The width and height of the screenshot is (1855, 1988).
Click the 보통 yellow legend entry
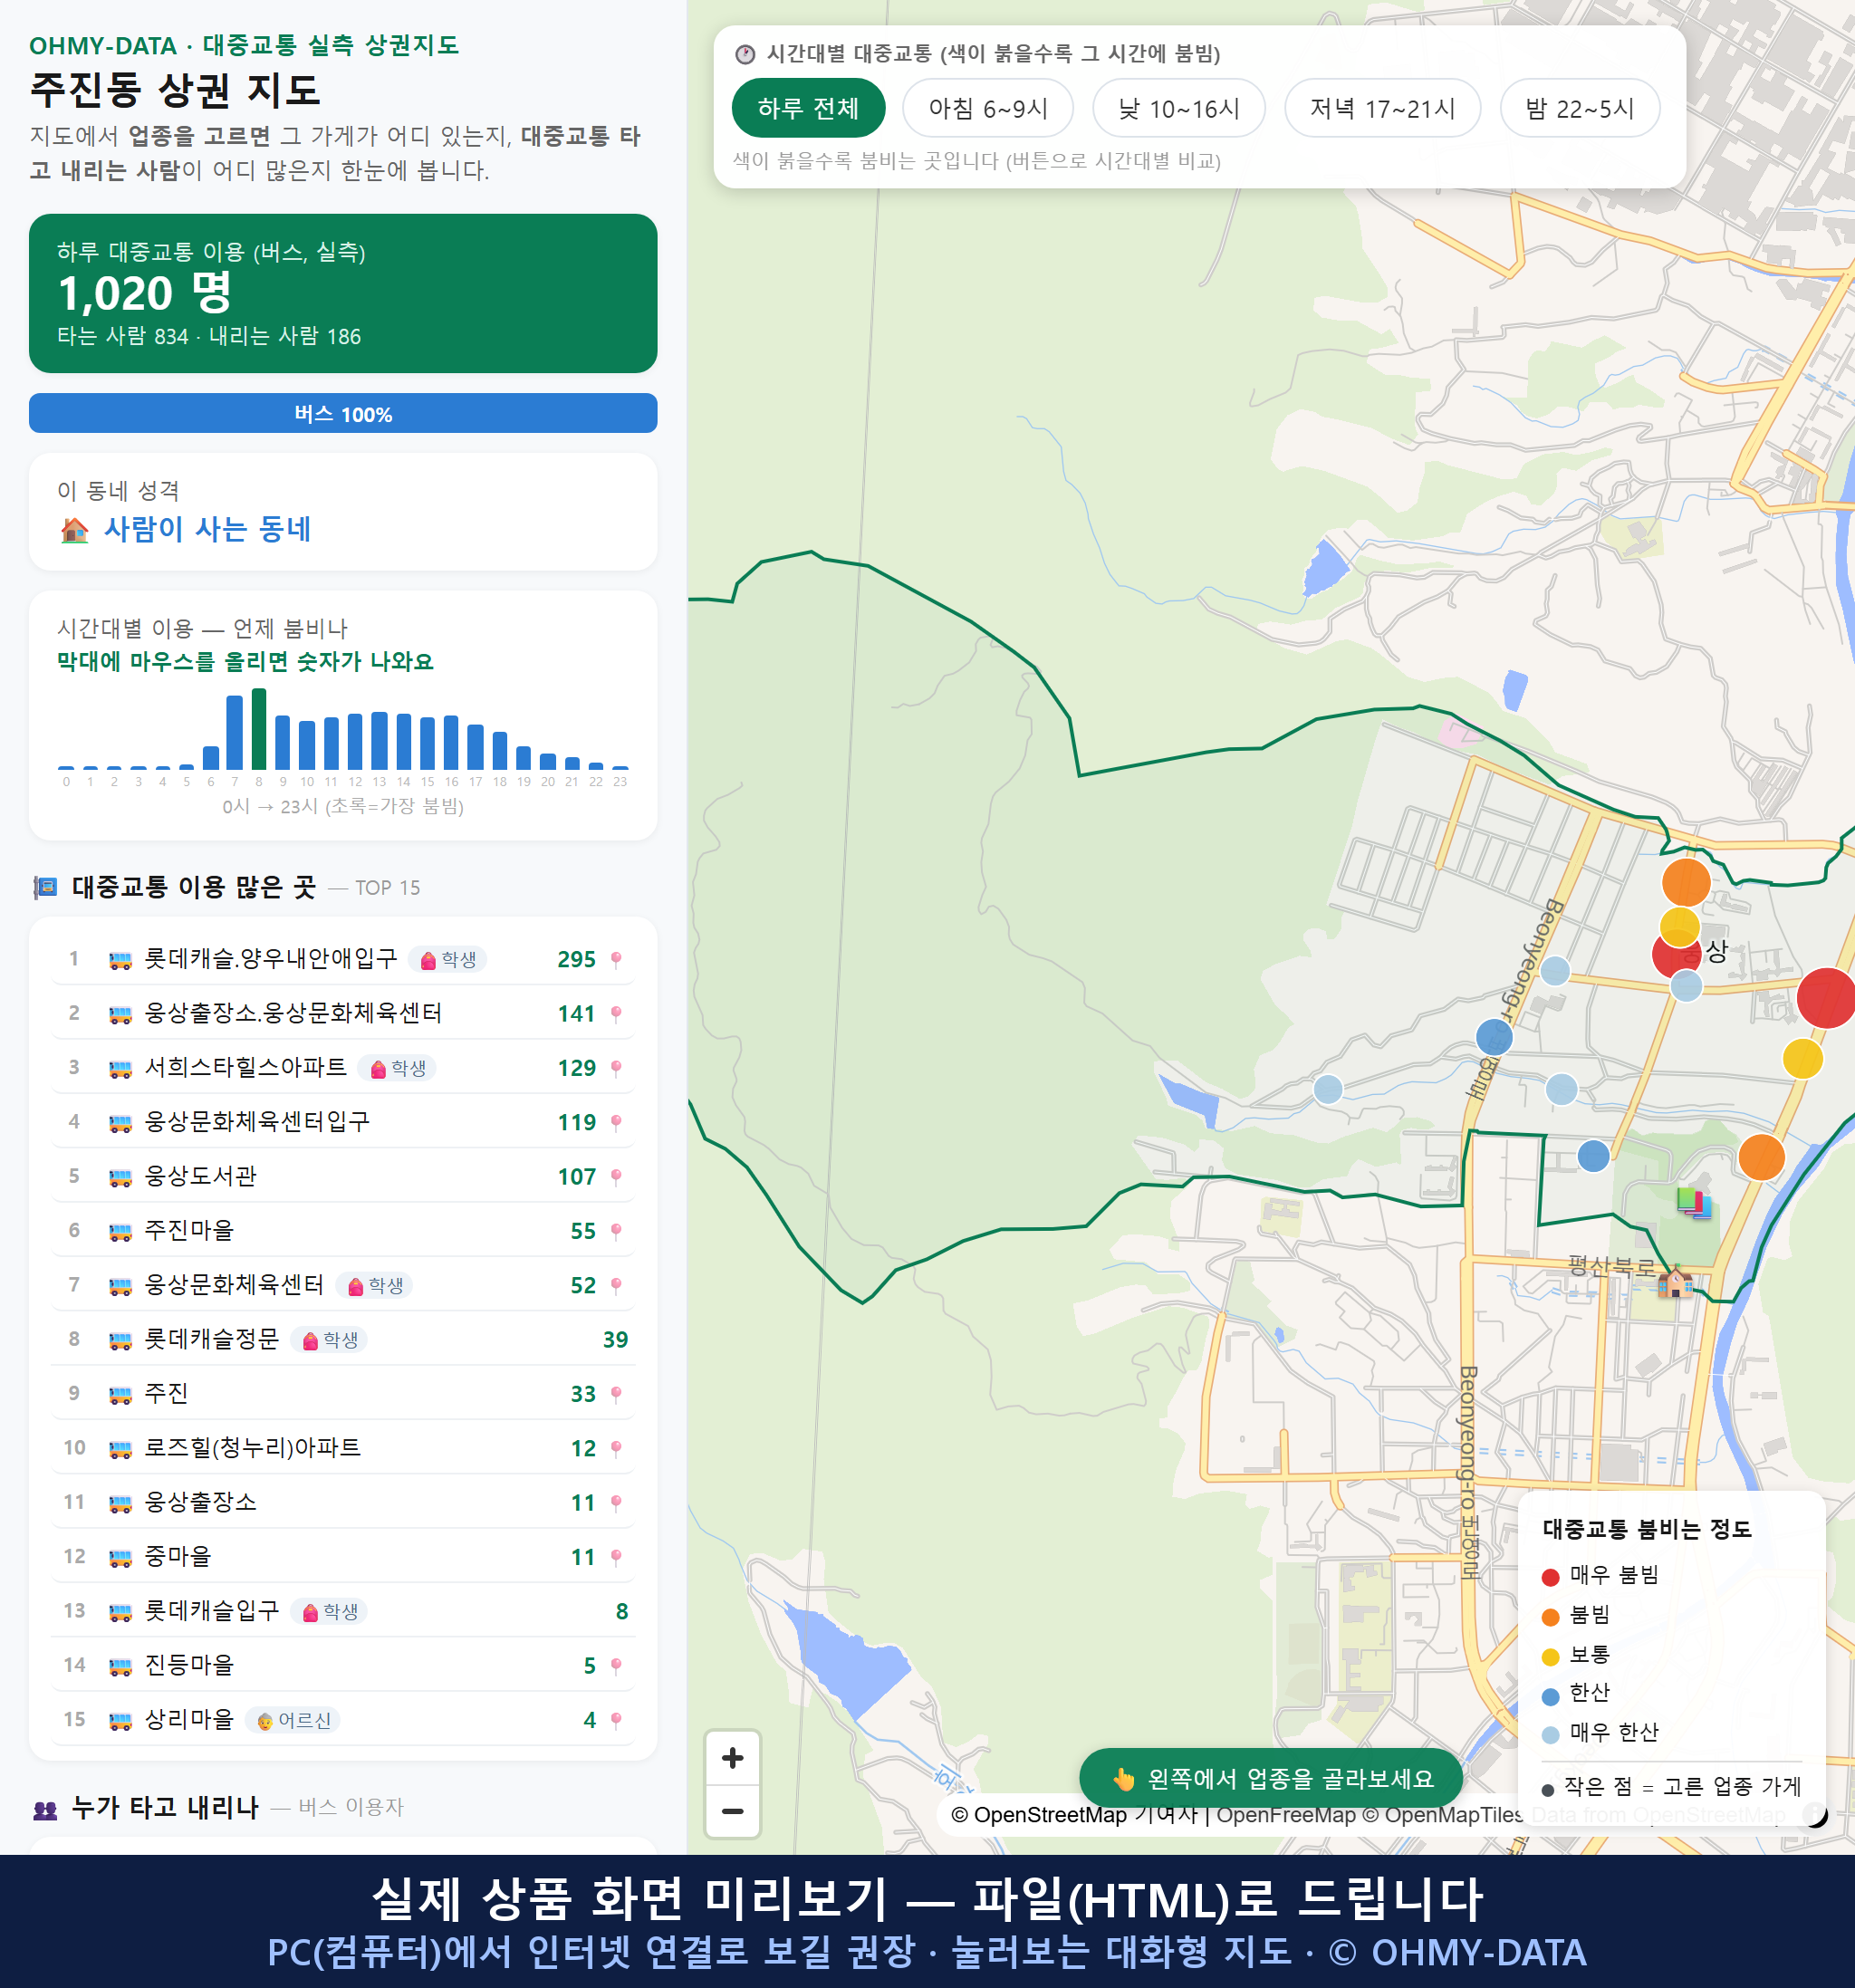coord(1576,1655)
